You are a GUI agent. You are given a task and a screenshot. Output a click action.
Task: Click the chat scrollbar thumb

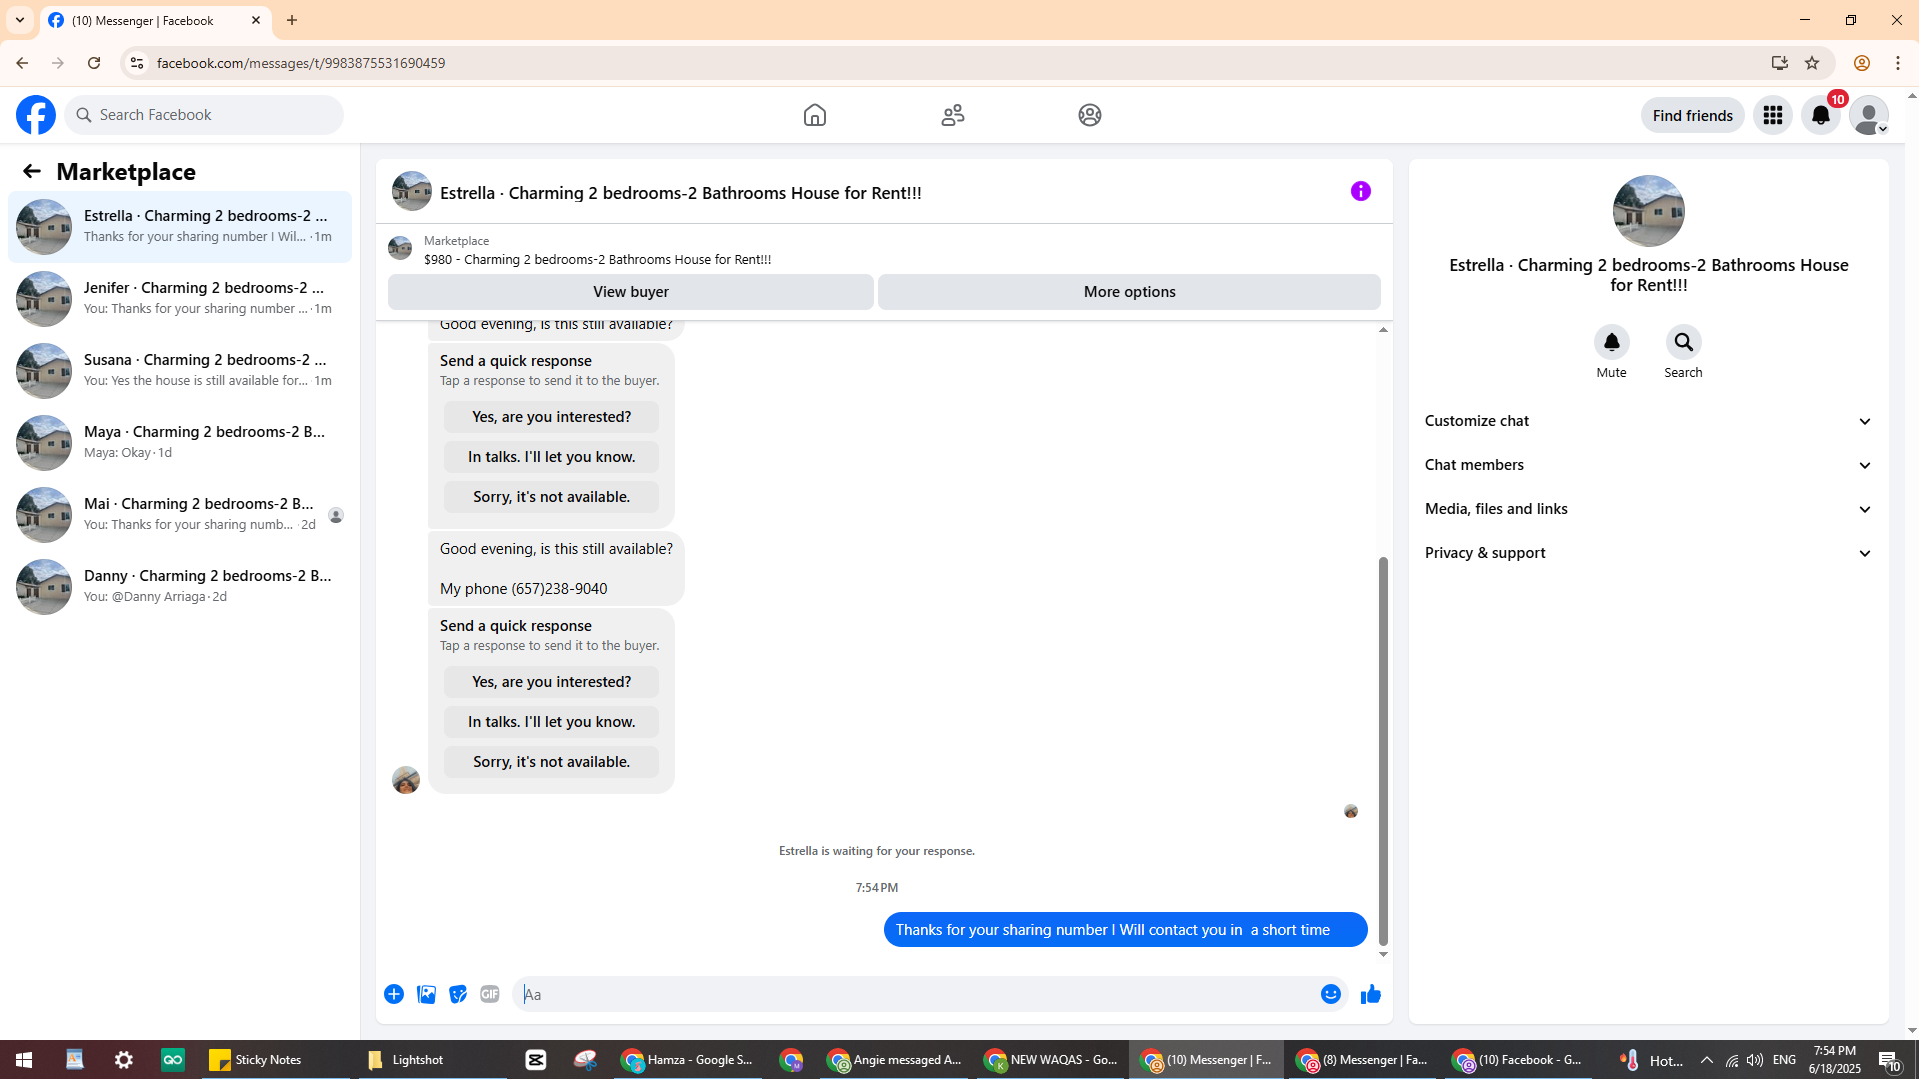[1383, 750]
